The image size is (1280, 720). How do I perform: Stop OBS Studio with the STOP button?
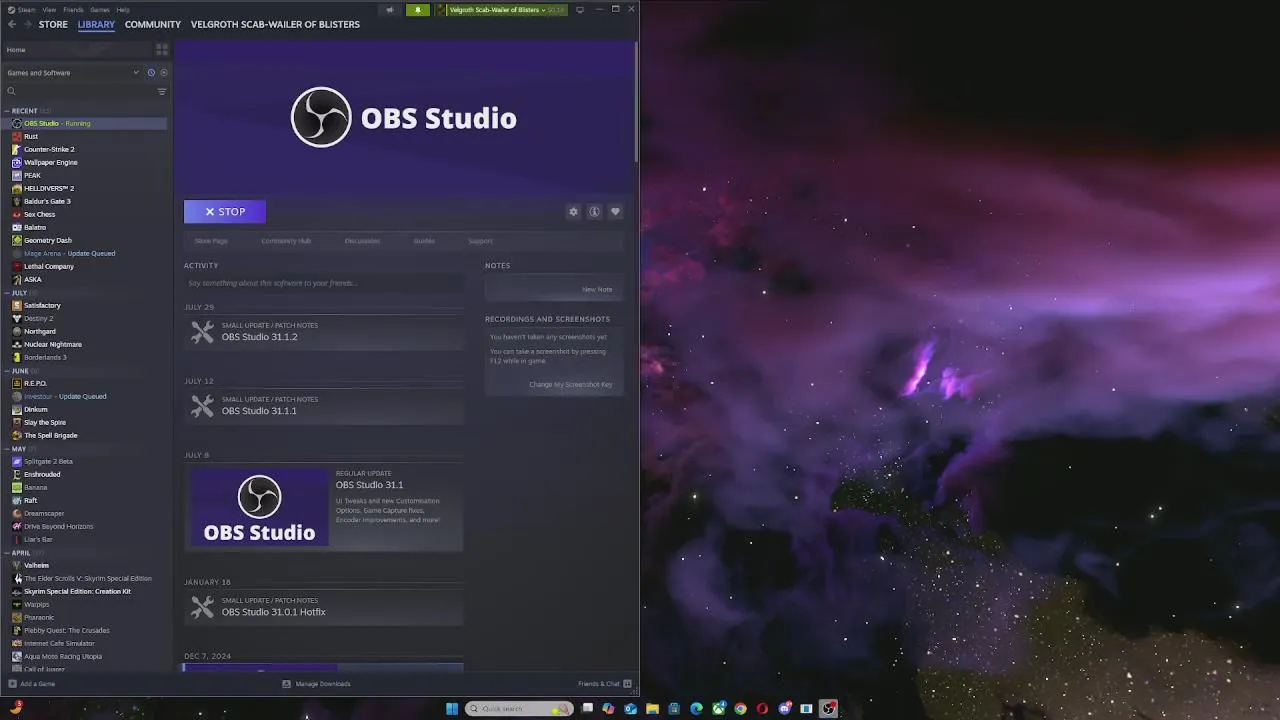[x=225, y=212]
